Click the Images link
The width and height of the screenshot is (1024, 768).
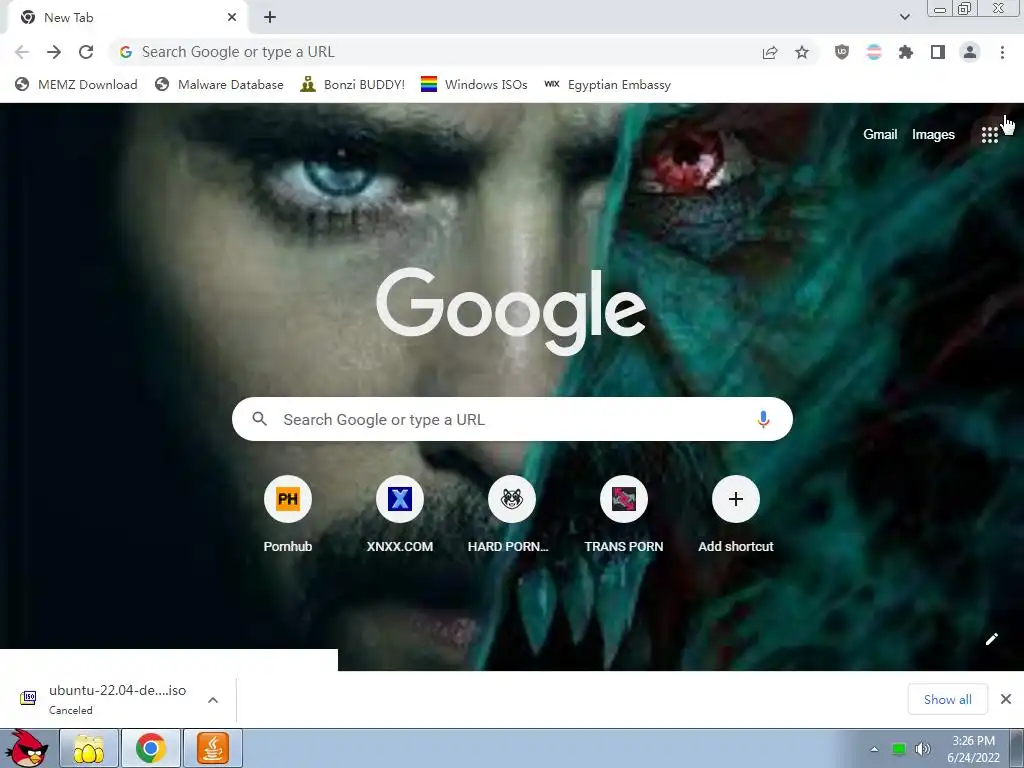point(933,135)
